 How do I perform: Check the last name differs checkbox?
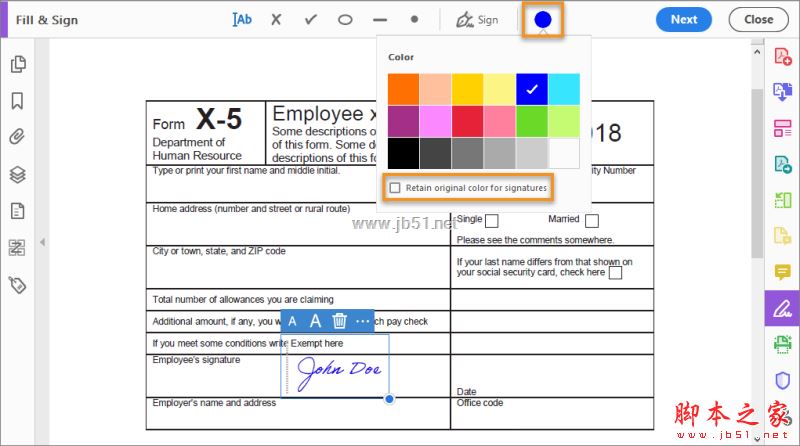point(616,273)
